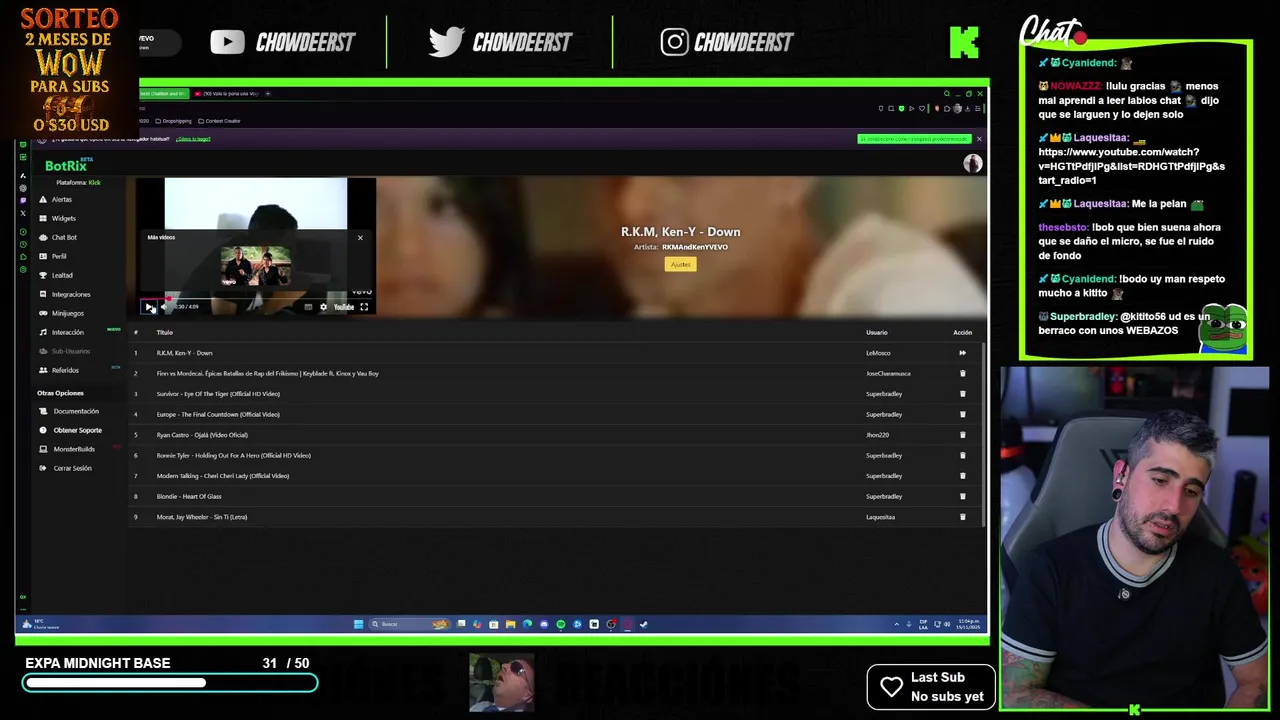Click song title 'Blondie - Heart Of Glass'
The width and height of the screenshot is (1280, 720).
[x=189, y=496]
